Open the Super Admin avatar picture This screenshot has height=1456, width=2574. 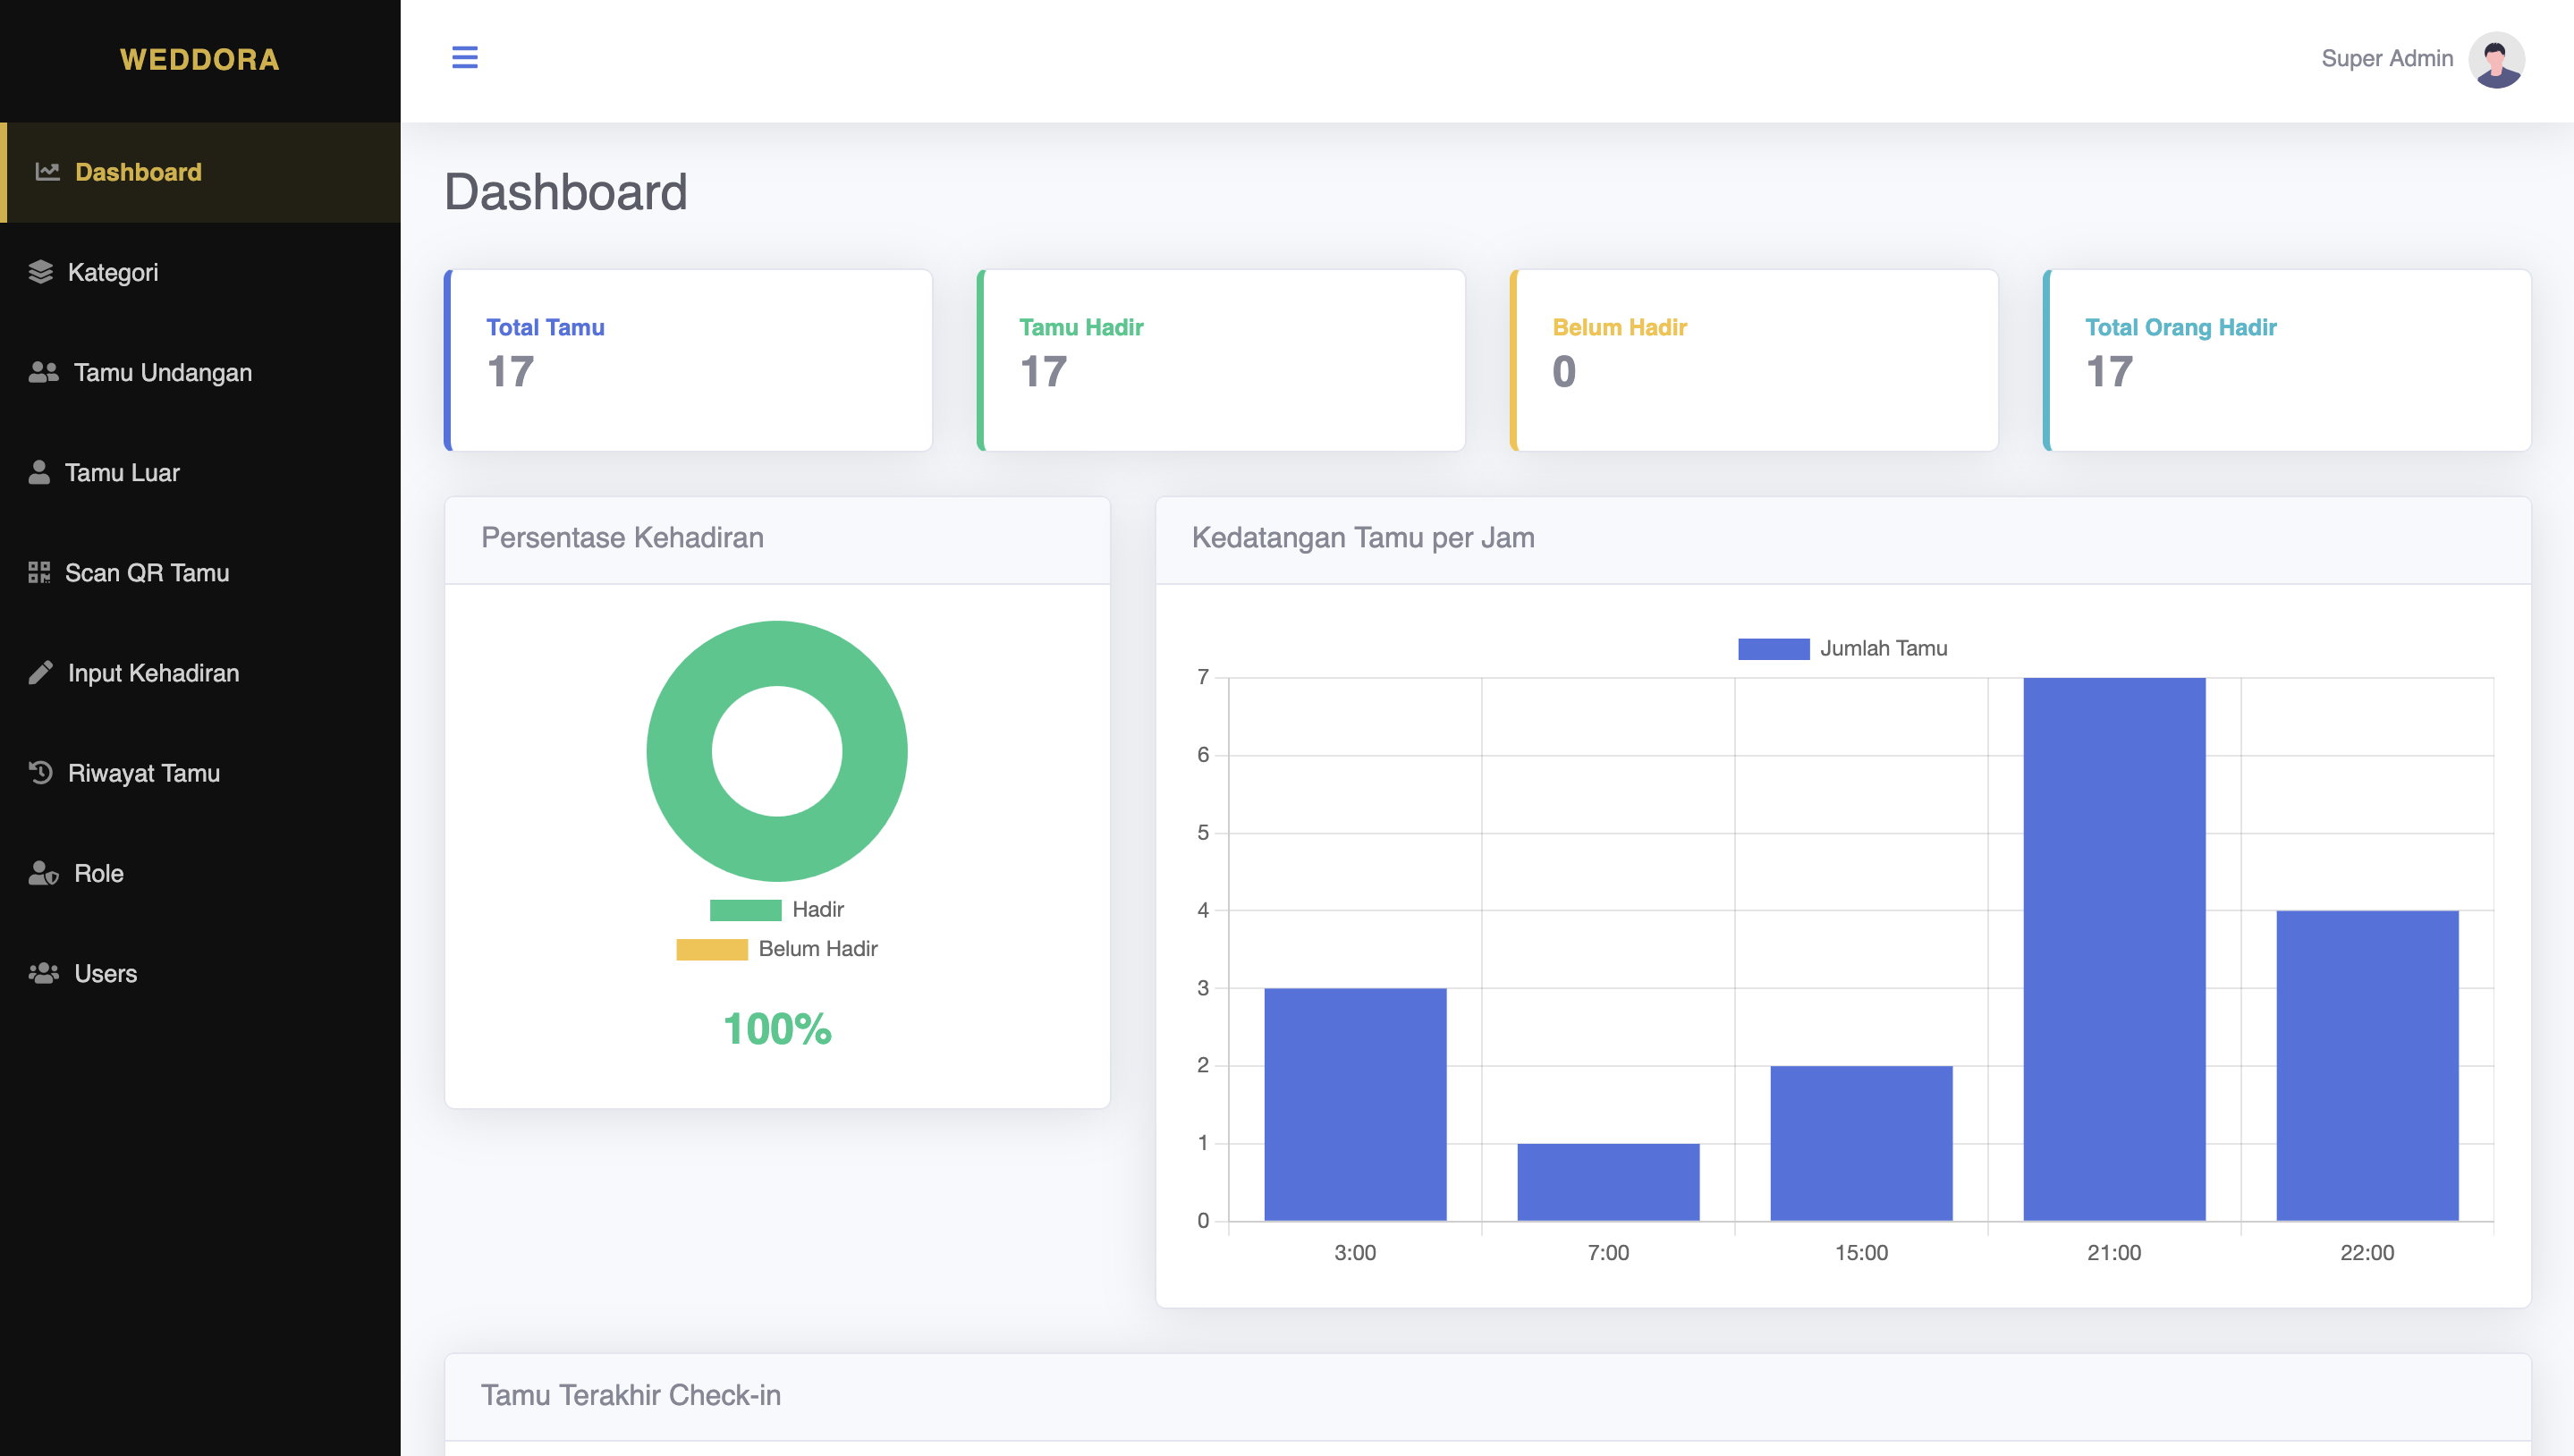2496,59
